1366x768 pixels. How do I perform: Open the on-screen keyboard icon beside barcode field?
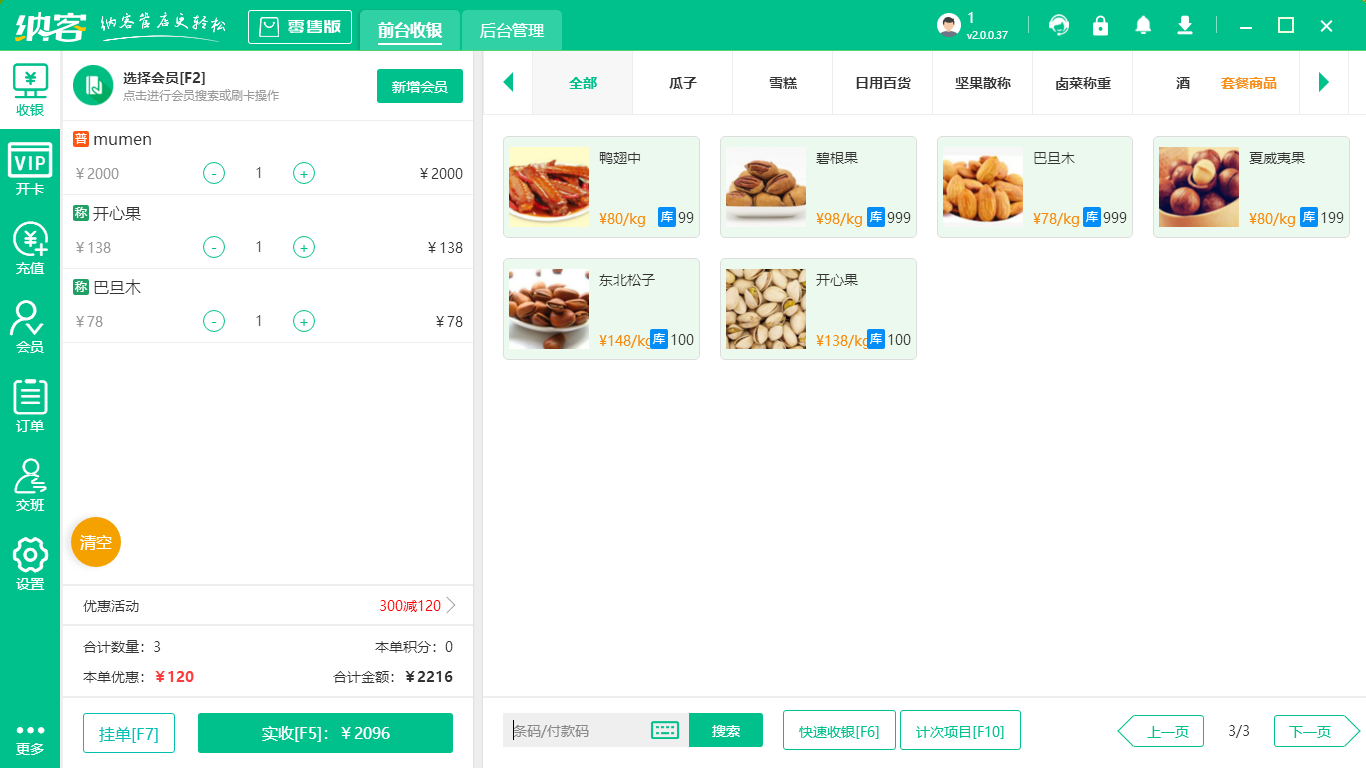pyautogui.click(x=665, y=730)
